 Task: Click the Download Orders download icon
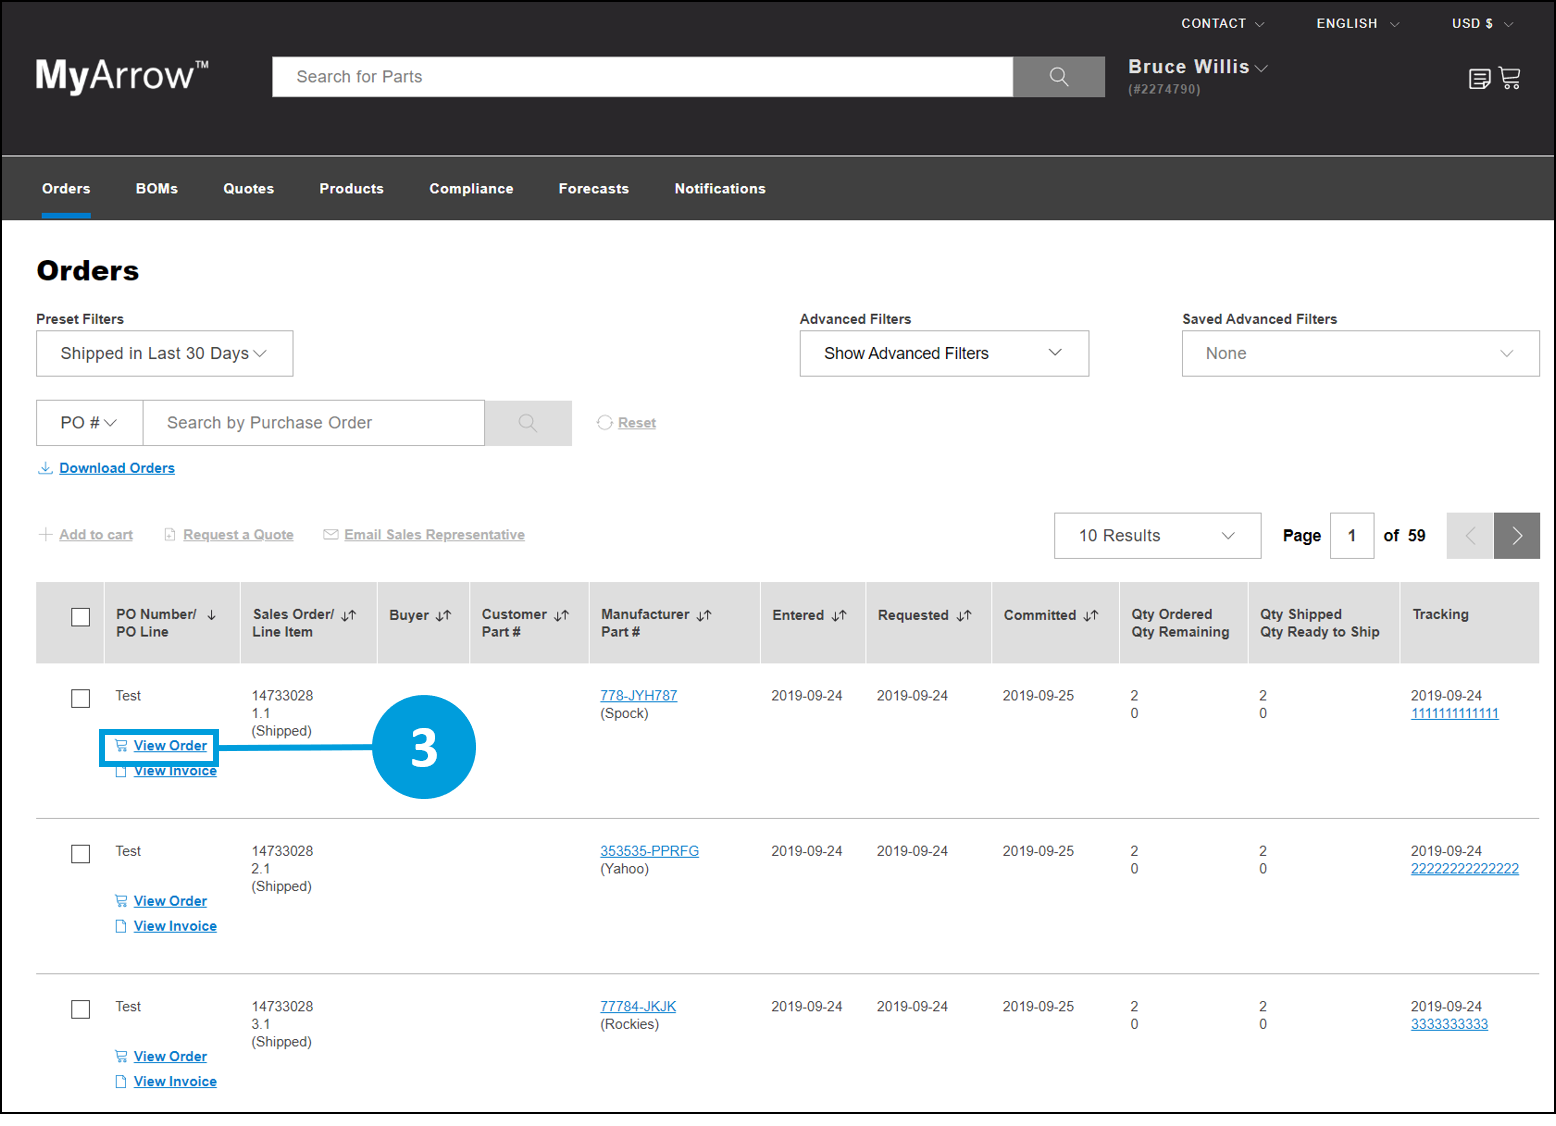pyautogui.click(x=45, y=467)
